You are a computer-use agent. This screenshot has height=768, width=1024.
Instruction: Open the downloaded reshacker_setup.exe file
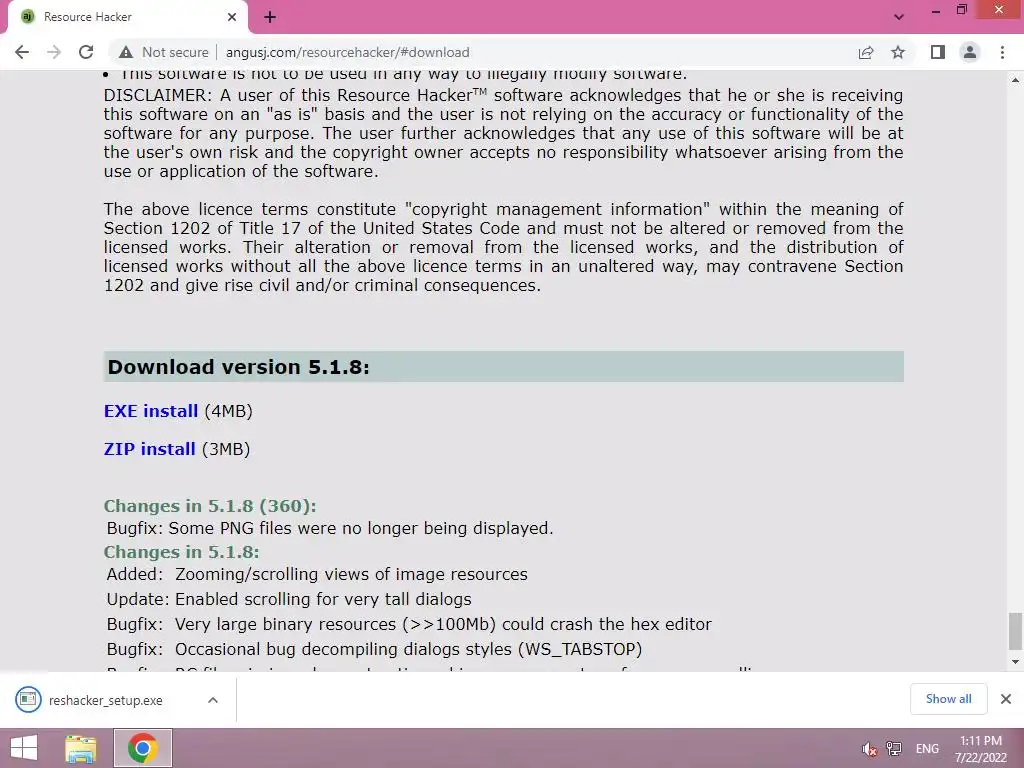(106, 700)
